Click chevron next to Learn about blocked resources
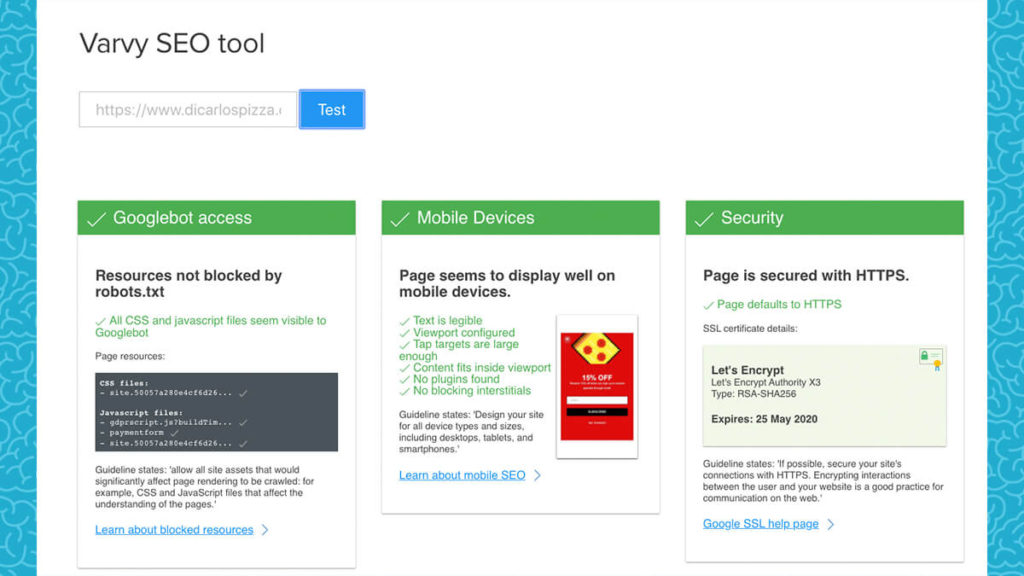This screenshot has height=576, width=1024. click(x=265, y=530)
